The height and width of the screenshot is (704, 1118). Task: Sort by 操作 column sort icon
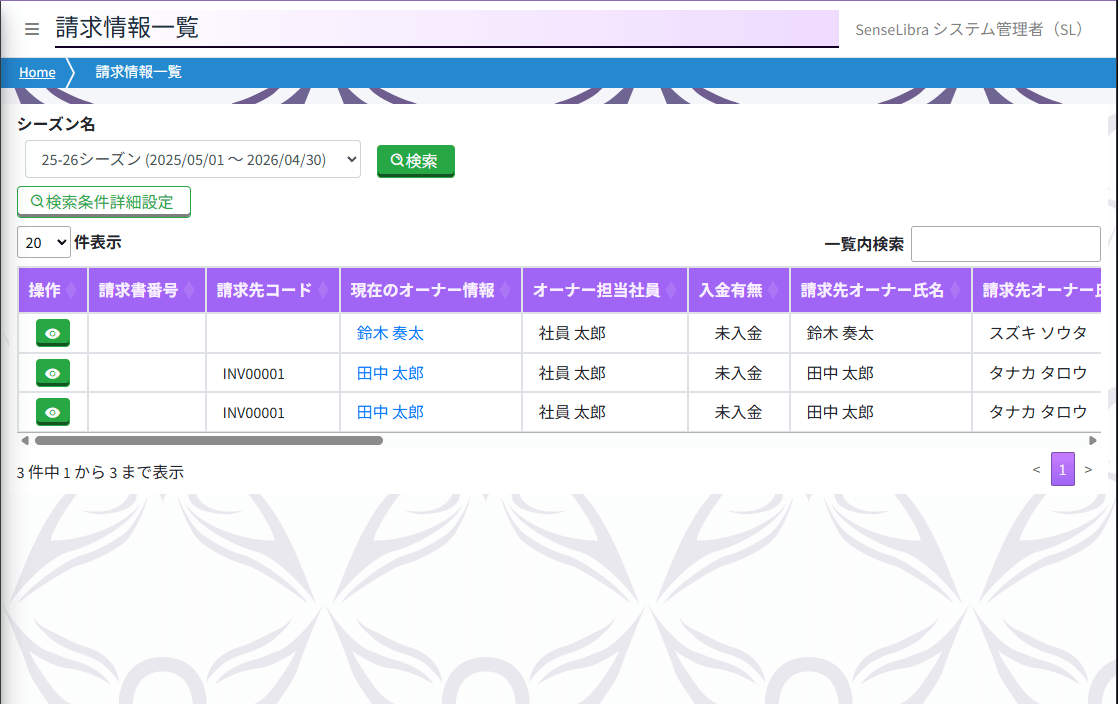coord(71,291)
